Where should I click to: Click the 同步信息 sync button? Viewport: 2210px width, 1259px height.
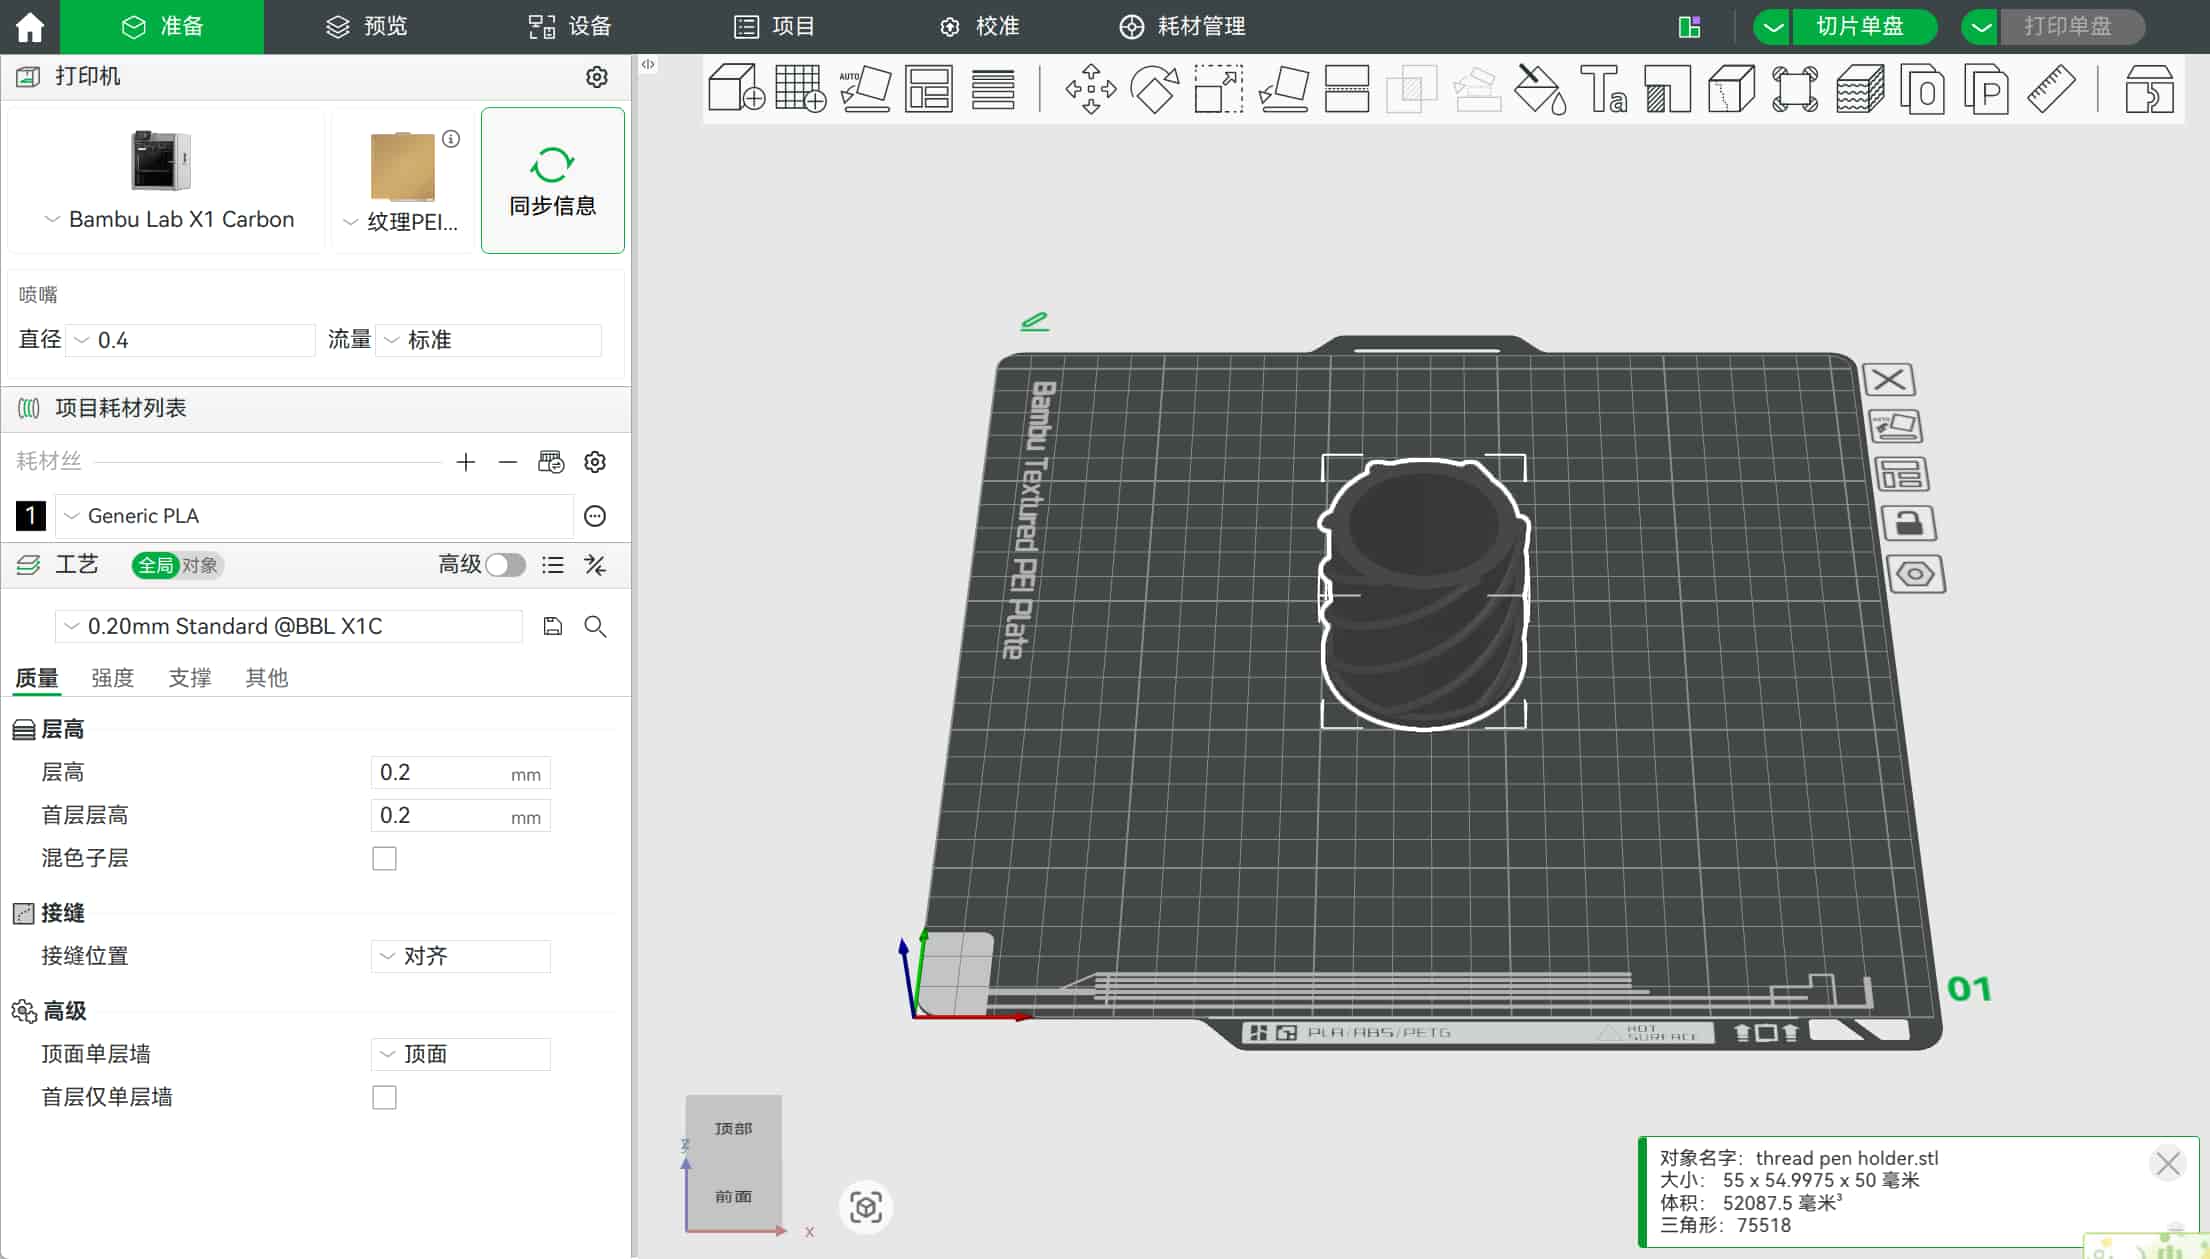tap(553, 181)
